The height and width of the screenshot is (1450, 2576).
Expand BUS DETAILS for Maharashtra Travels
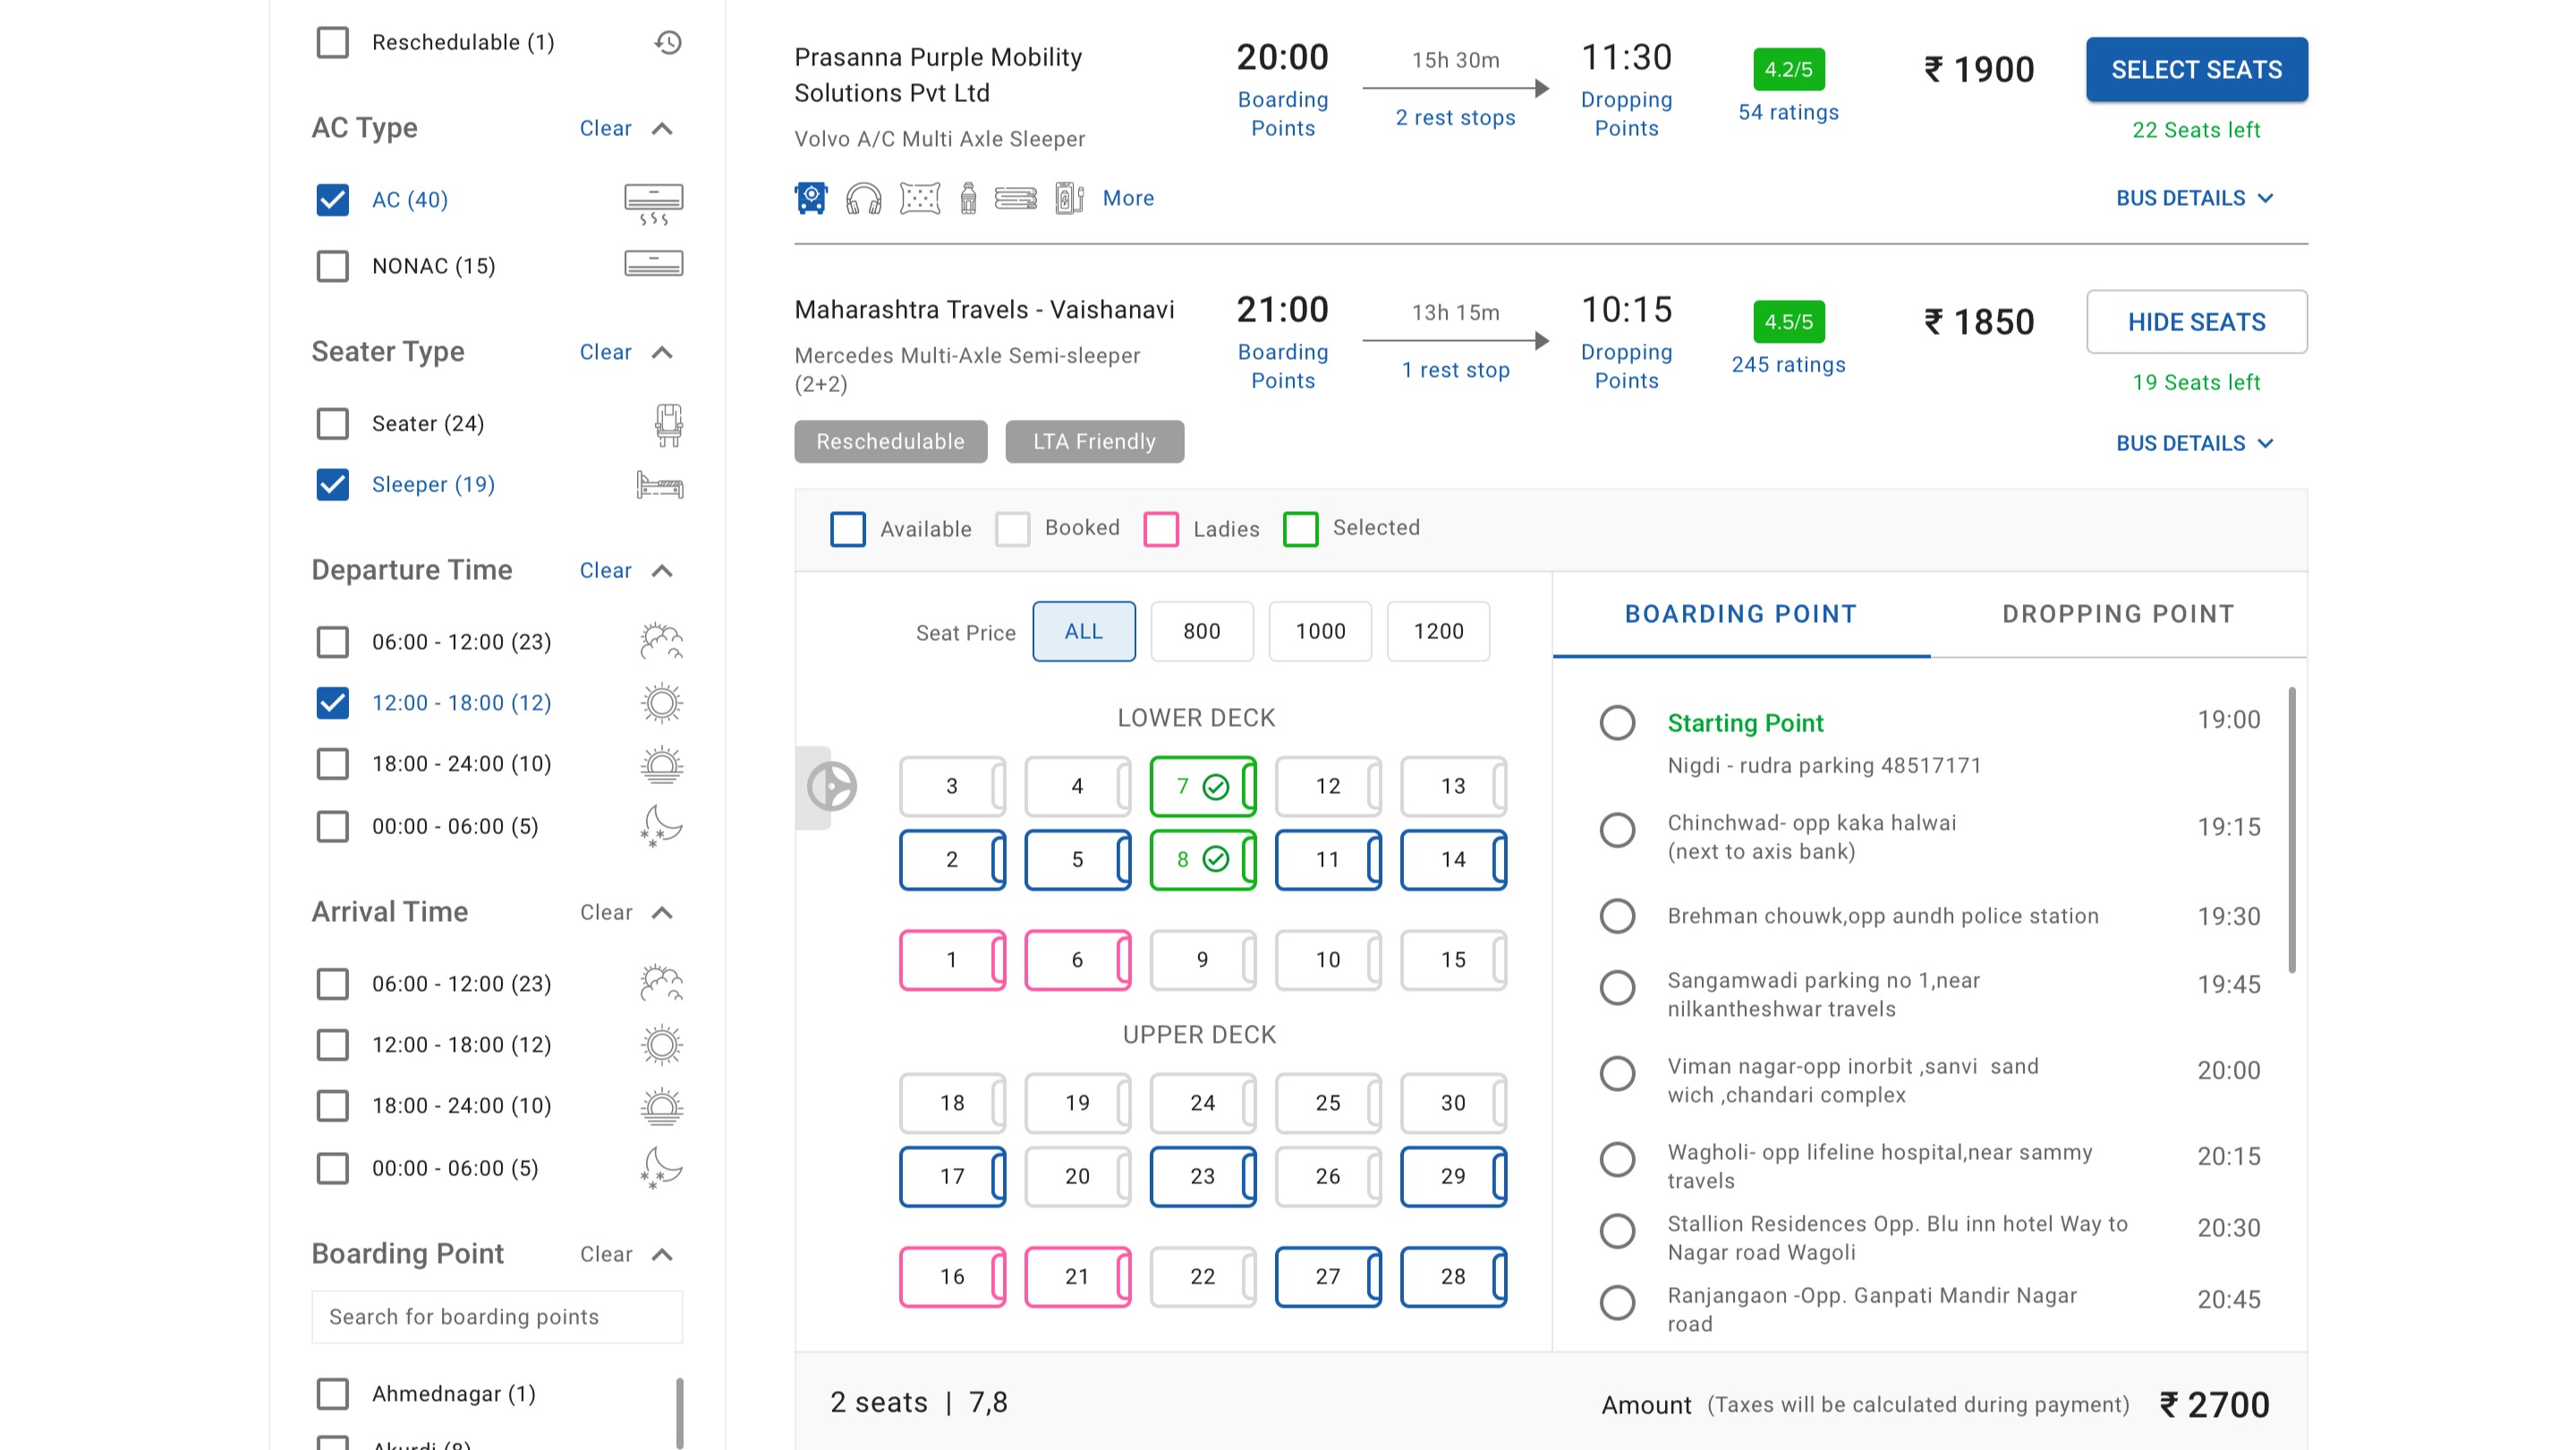pyautogui.click(x=2195, y=443)
